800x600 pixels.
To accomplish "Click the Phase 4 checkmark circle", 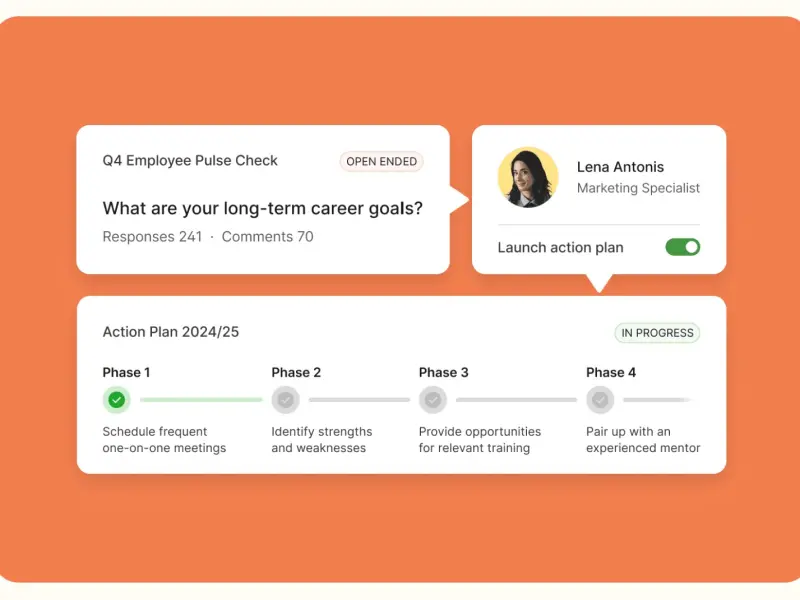I will [x=600, y=400].
